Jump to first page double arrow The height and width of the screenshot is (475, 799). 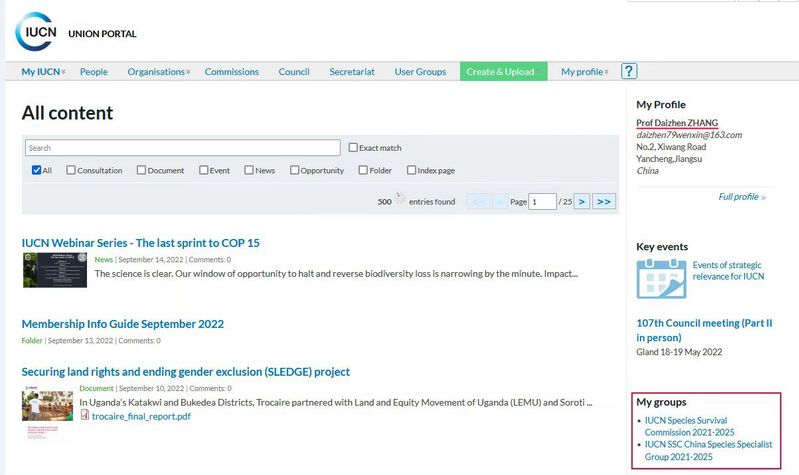coord(478,201)
